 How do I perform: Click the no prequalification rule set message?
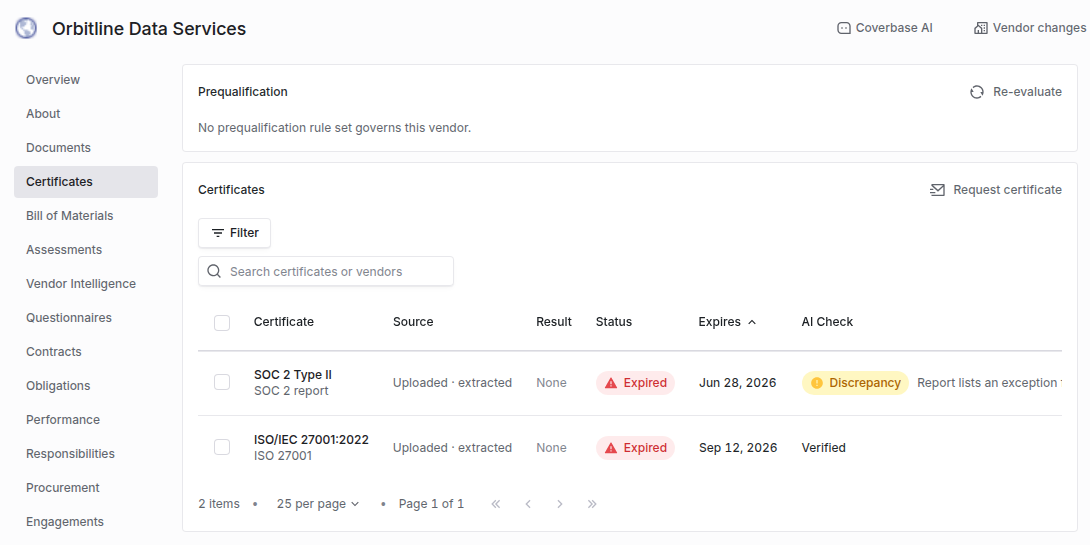(334, 128)
